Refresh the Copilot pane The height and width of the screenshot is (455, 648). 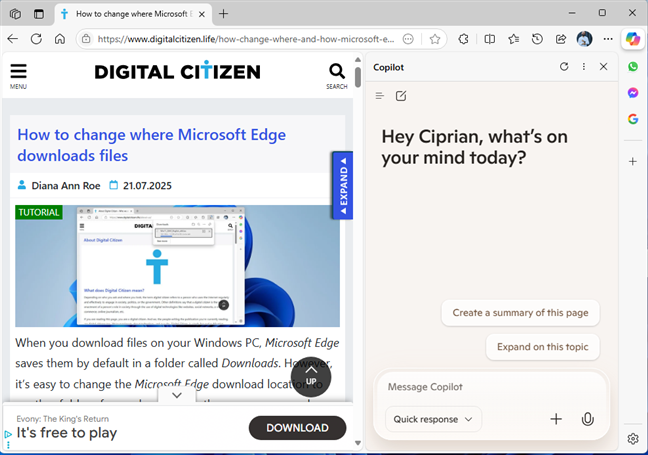pos(564,67)
